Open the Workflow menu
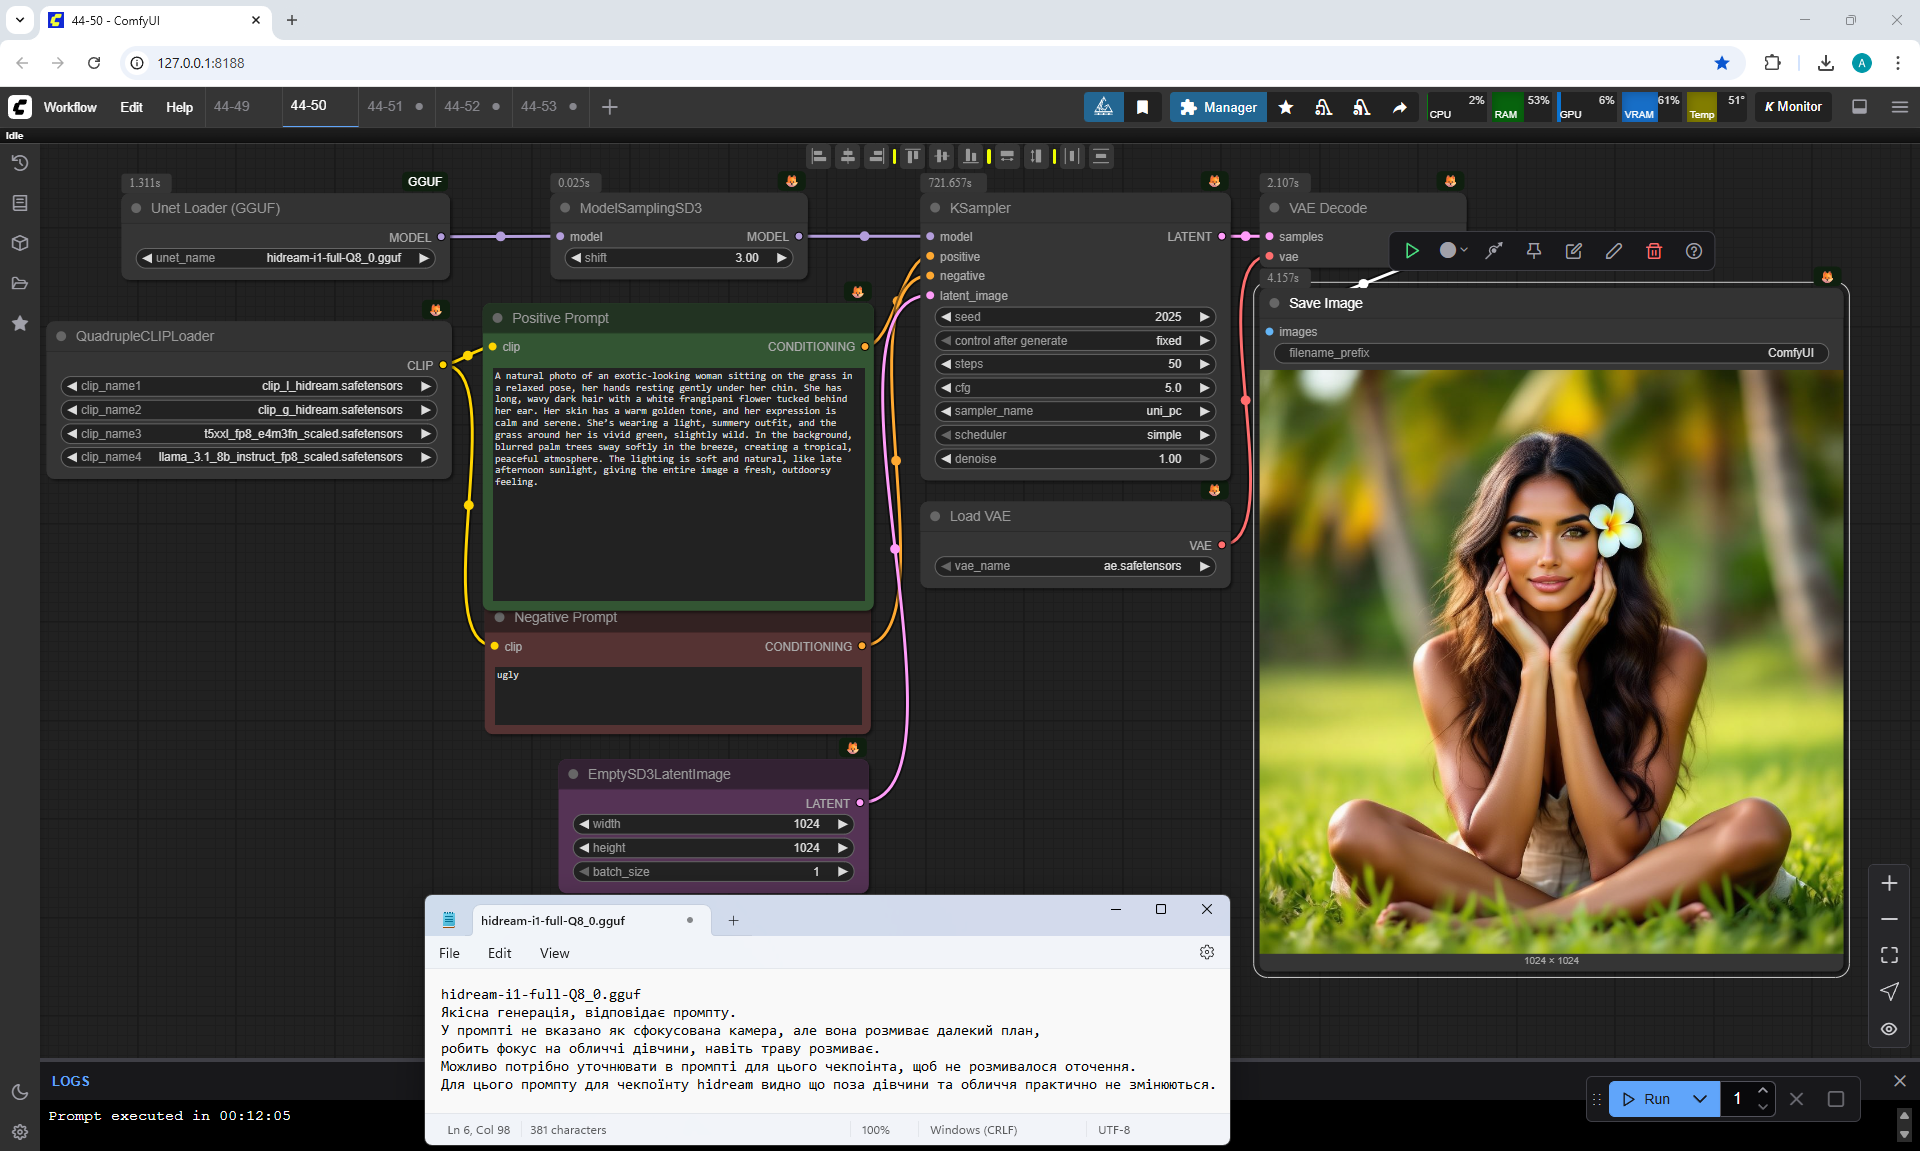 (70, 107)
